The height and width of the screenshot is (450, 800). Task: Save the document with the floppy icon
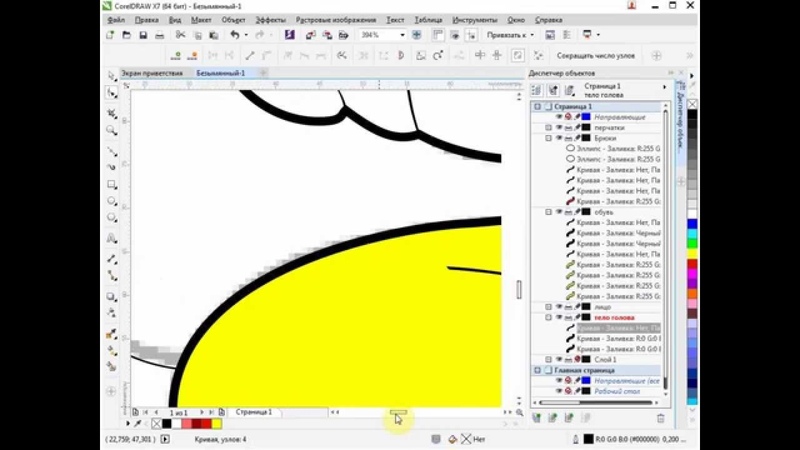(x=143, y=35)
